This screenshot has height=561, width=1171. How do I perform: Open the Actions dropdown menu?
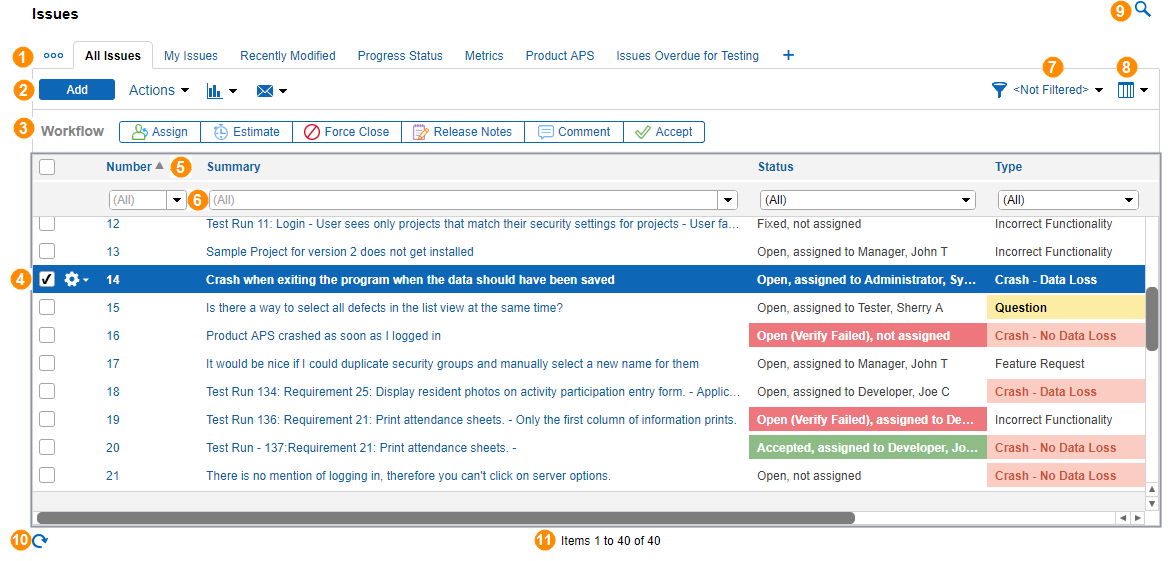(x=159, y=90)
